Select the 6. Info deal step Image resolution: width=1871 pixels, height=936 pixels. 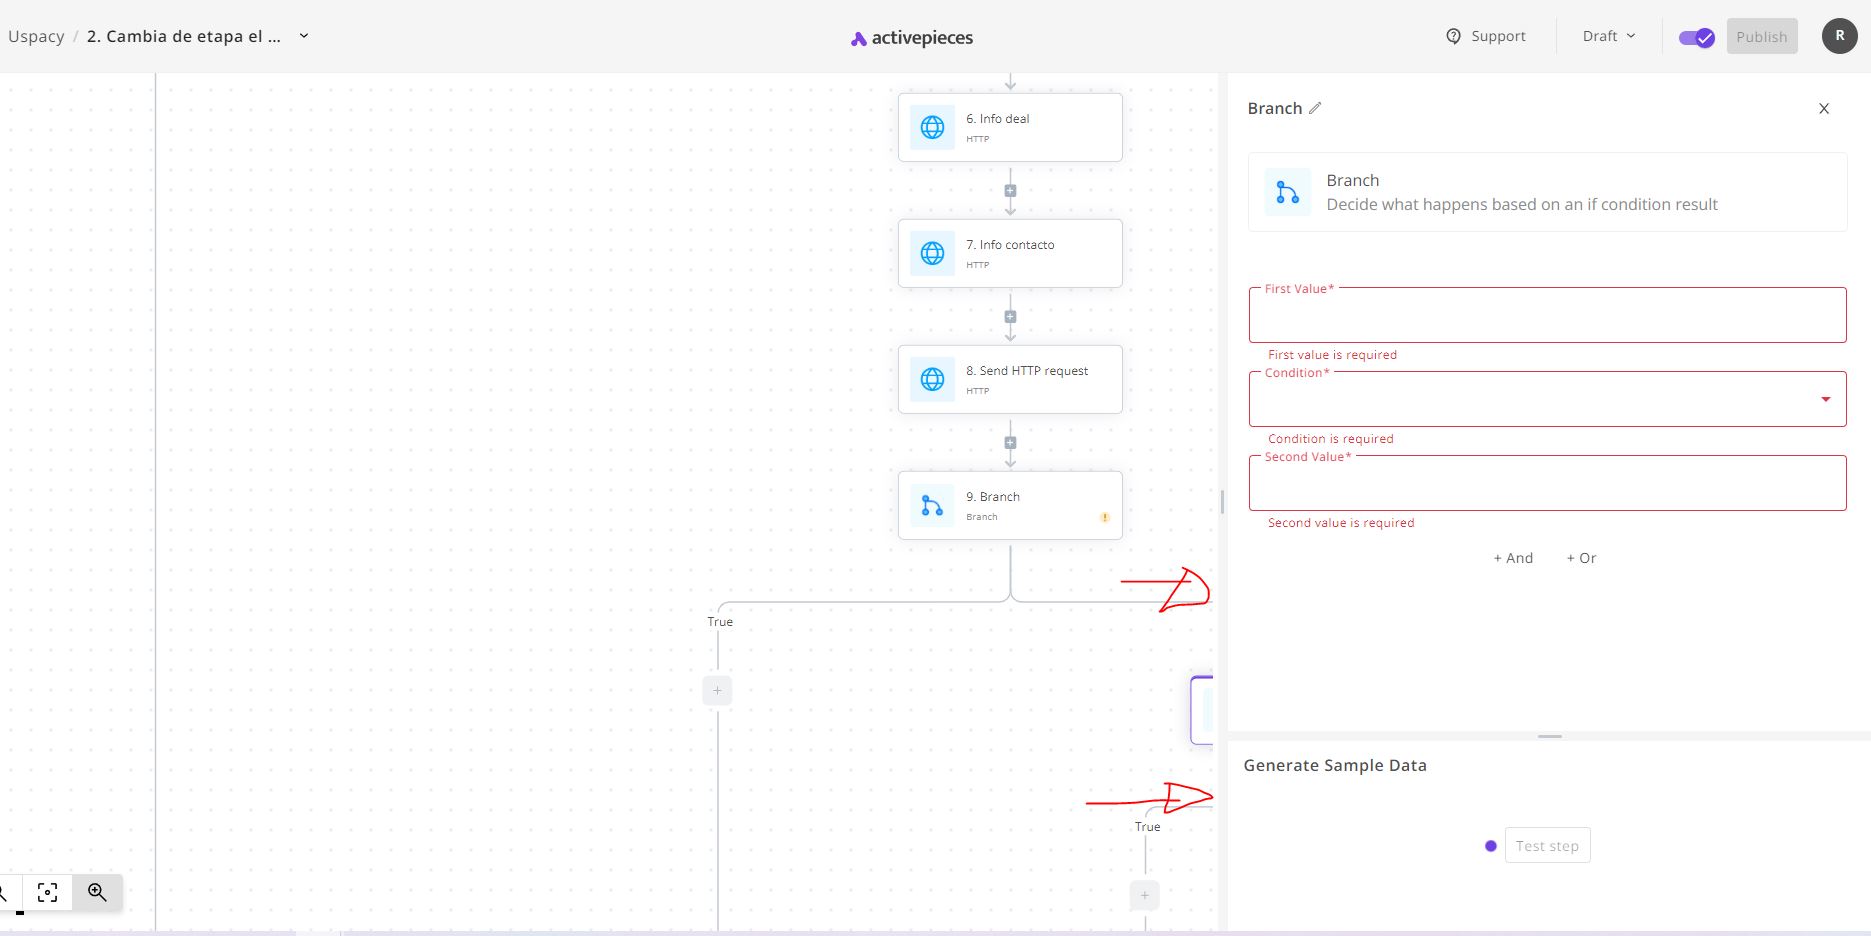point(1010,128)
